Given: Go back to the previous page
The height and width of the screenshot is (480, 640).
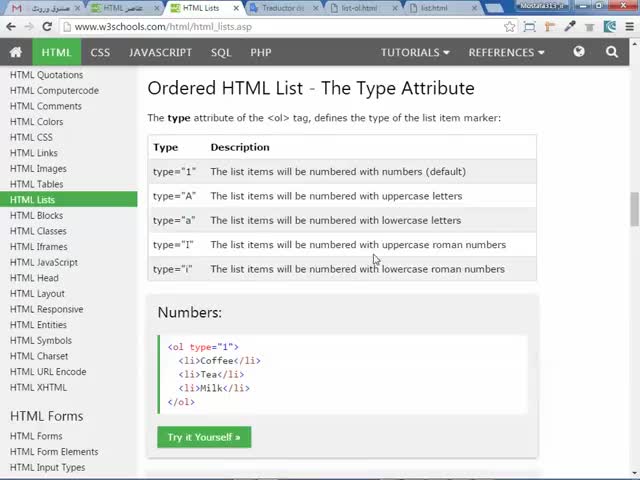Looking at the screenshot, I should [x=9, y=27].
